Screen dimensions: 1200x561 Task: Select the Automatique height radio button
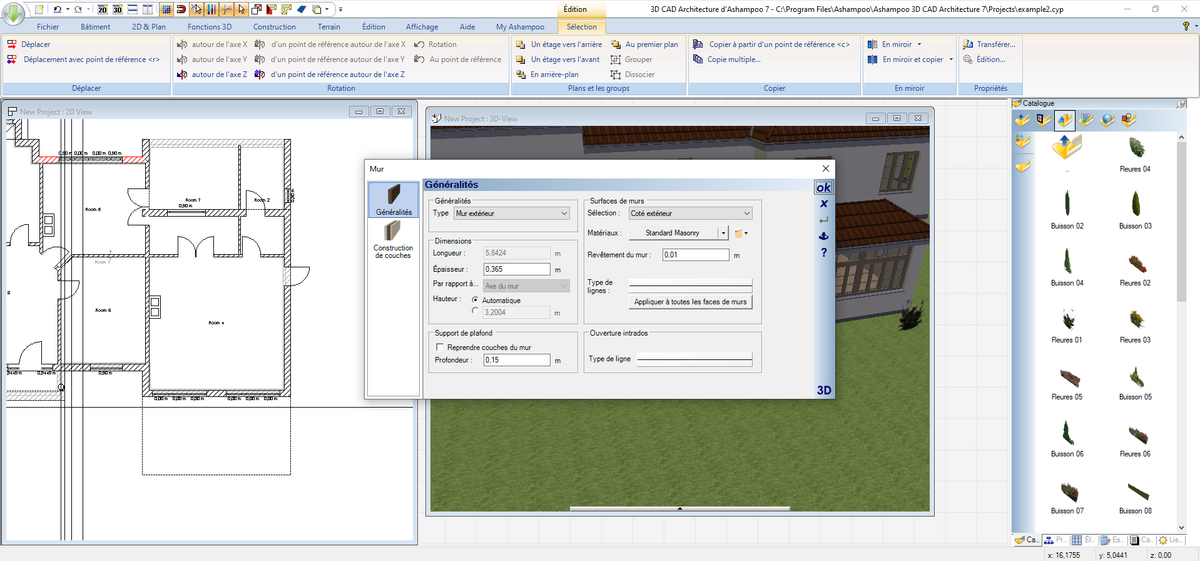click(x=475, y=300)
